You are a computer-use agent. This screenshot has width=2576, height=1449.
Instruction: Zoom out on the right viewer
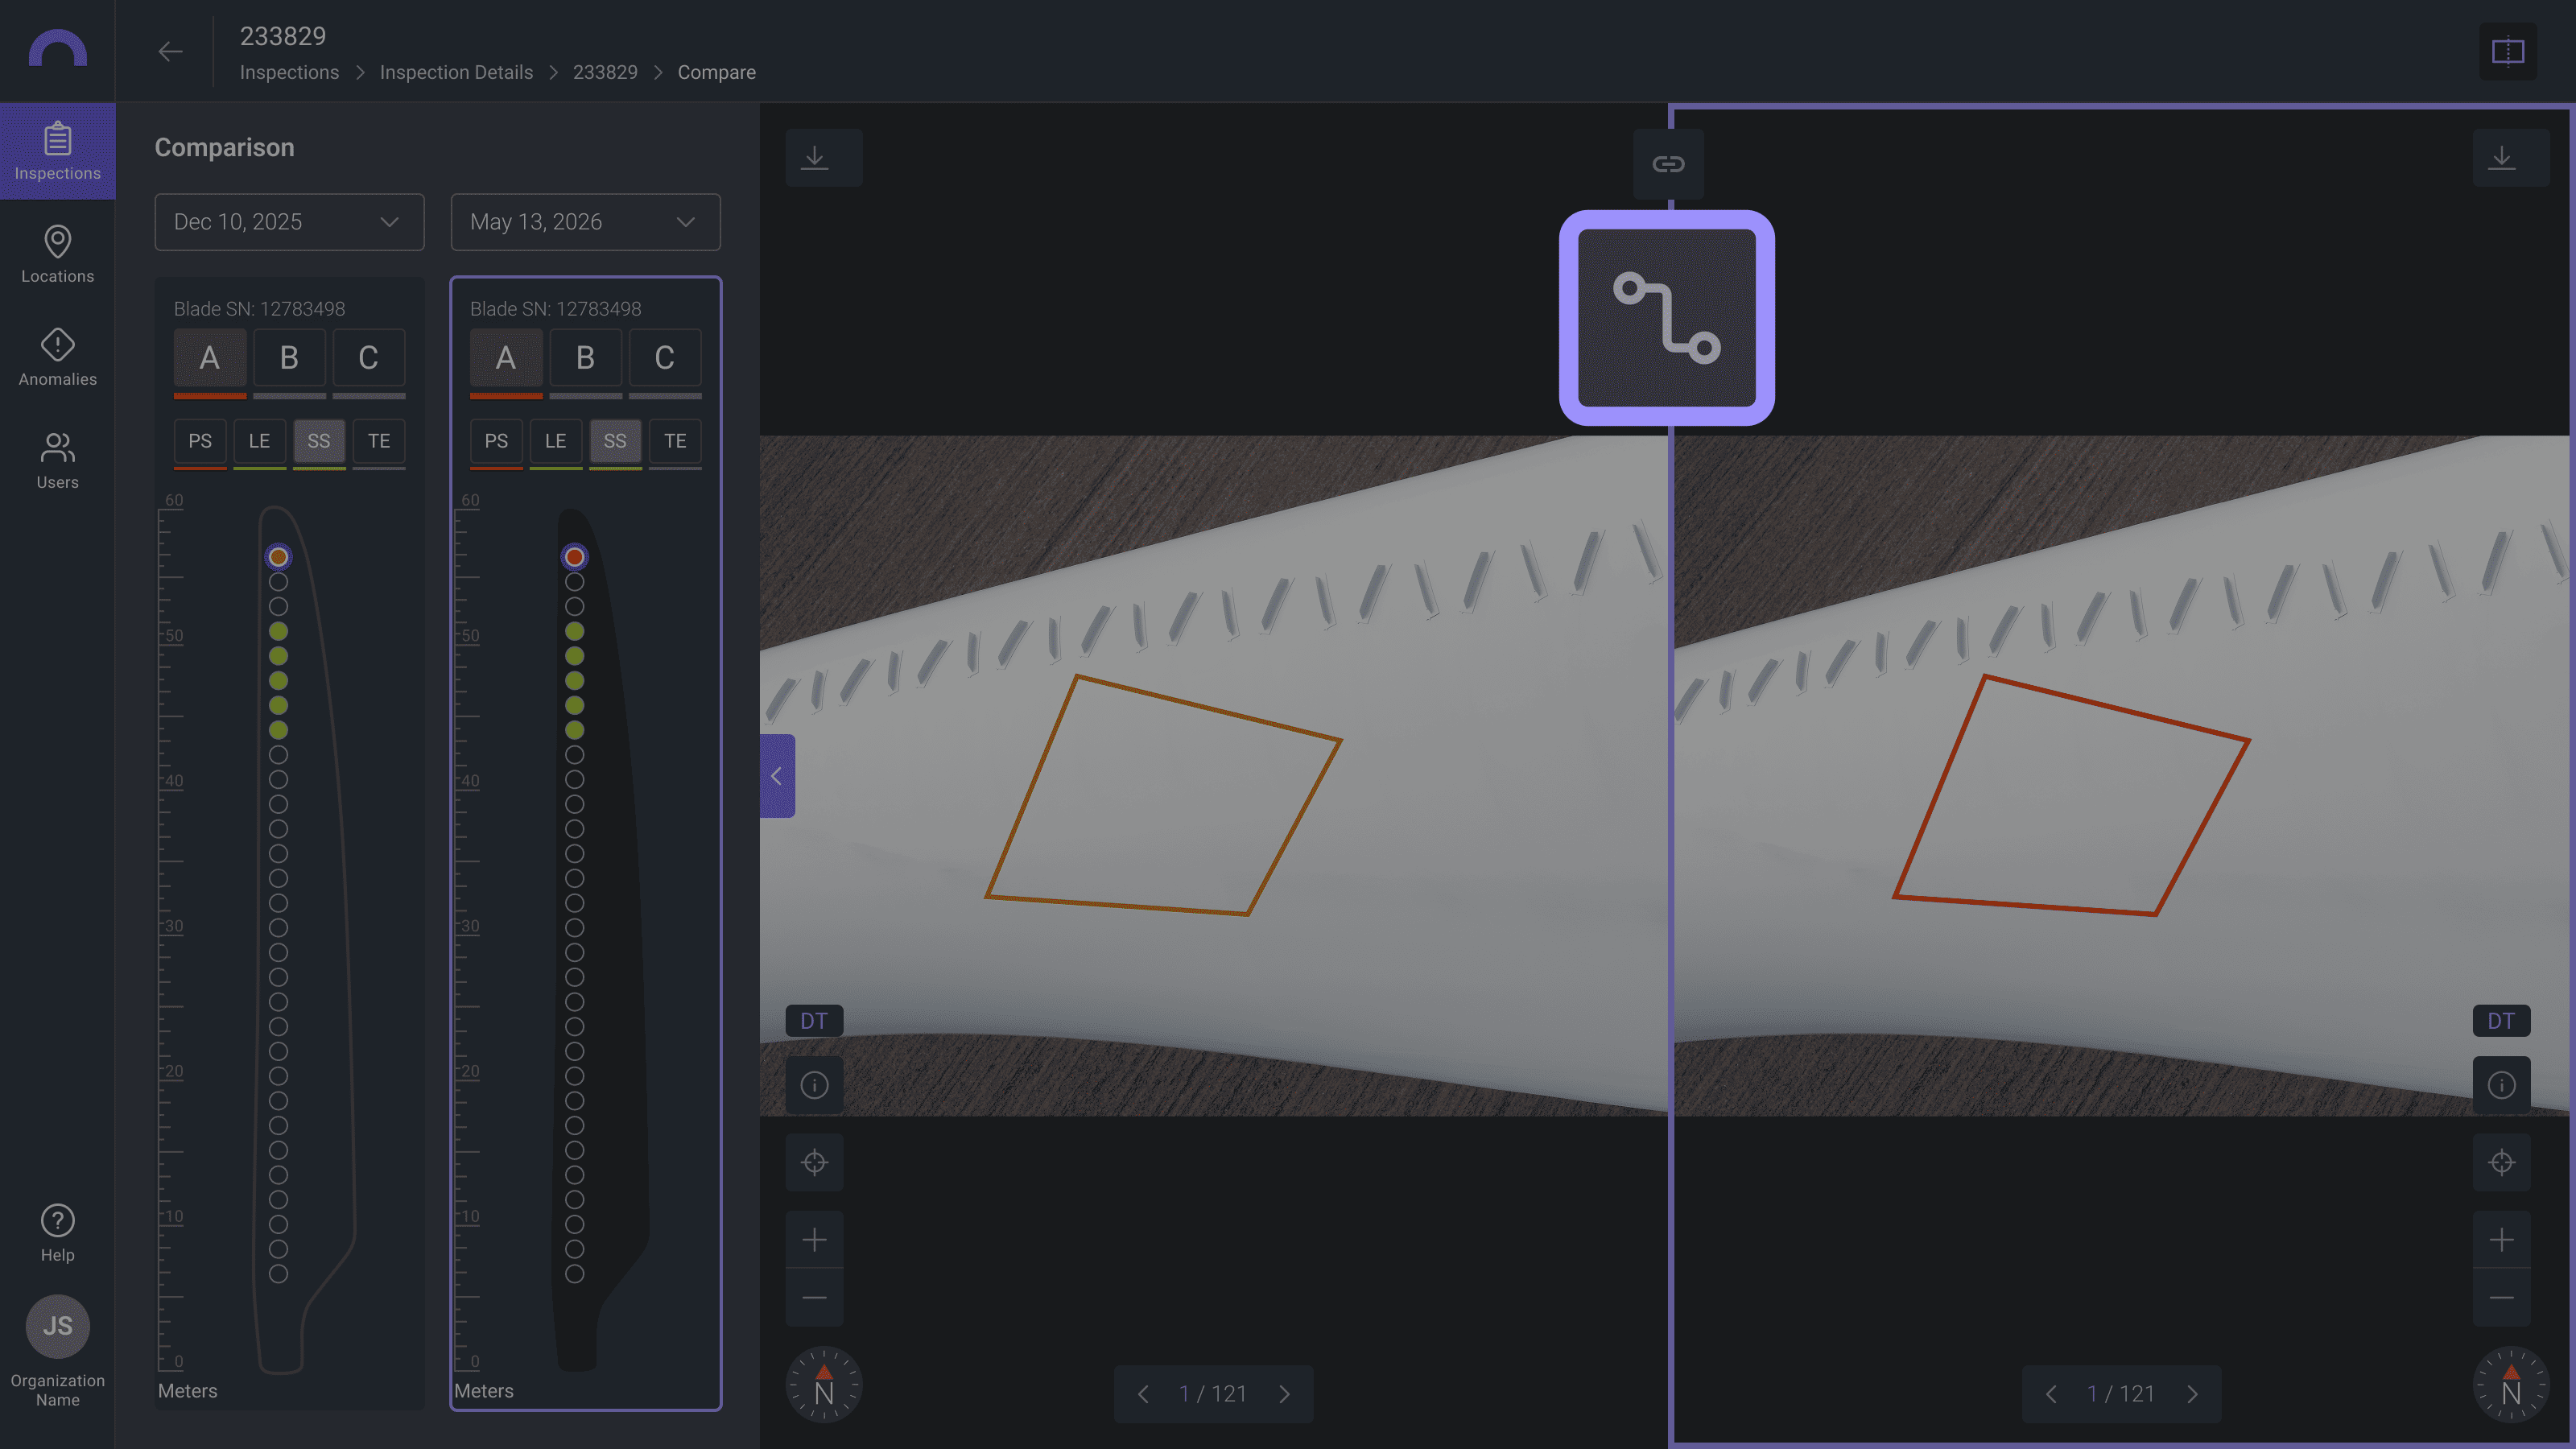pos(2501,1298)
